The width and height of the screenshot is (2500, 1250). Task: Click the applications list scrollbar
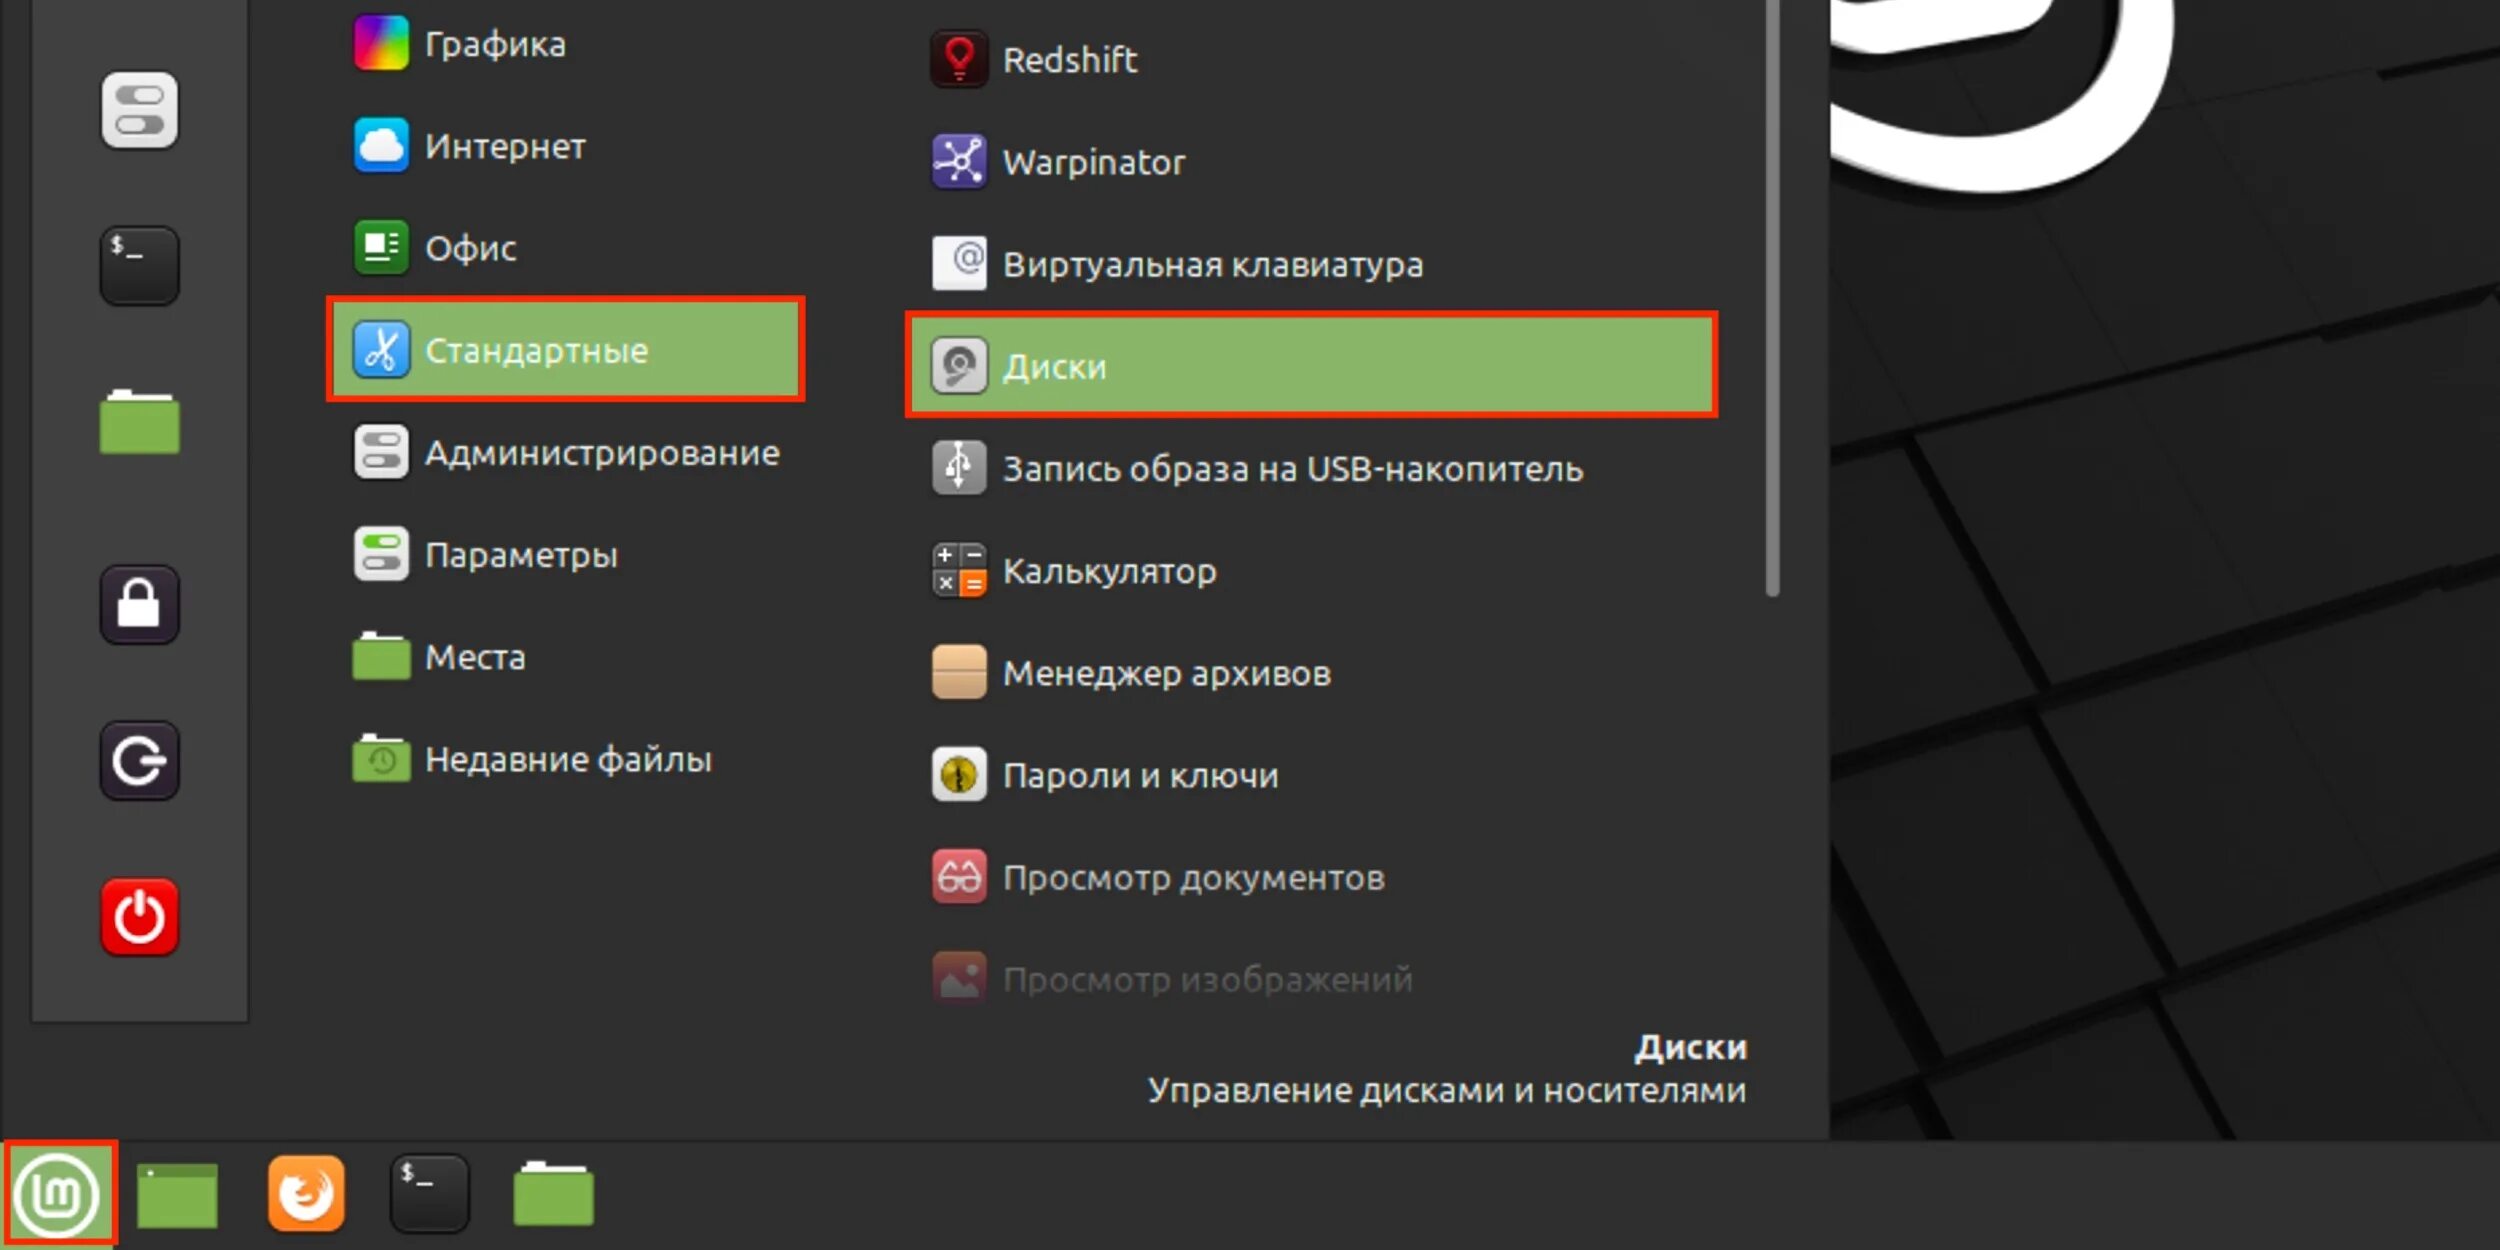click(1772, 300)
